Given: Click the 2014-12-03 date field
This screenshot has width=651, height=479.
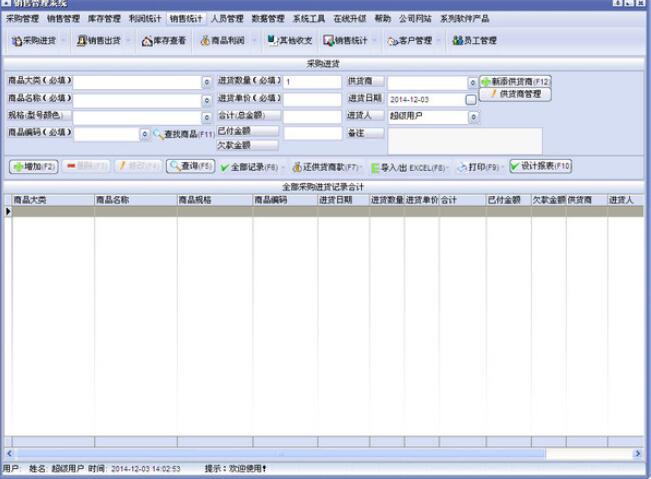Looking at the screenshot, I should 426,100.
